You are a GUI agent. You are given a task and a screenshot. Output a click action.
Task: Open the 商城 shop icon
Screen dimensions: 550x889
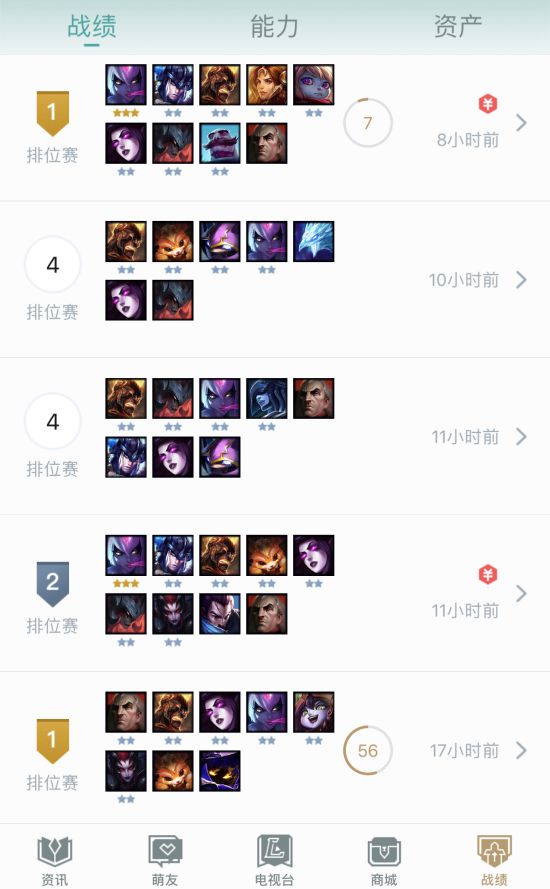point(384,852)
